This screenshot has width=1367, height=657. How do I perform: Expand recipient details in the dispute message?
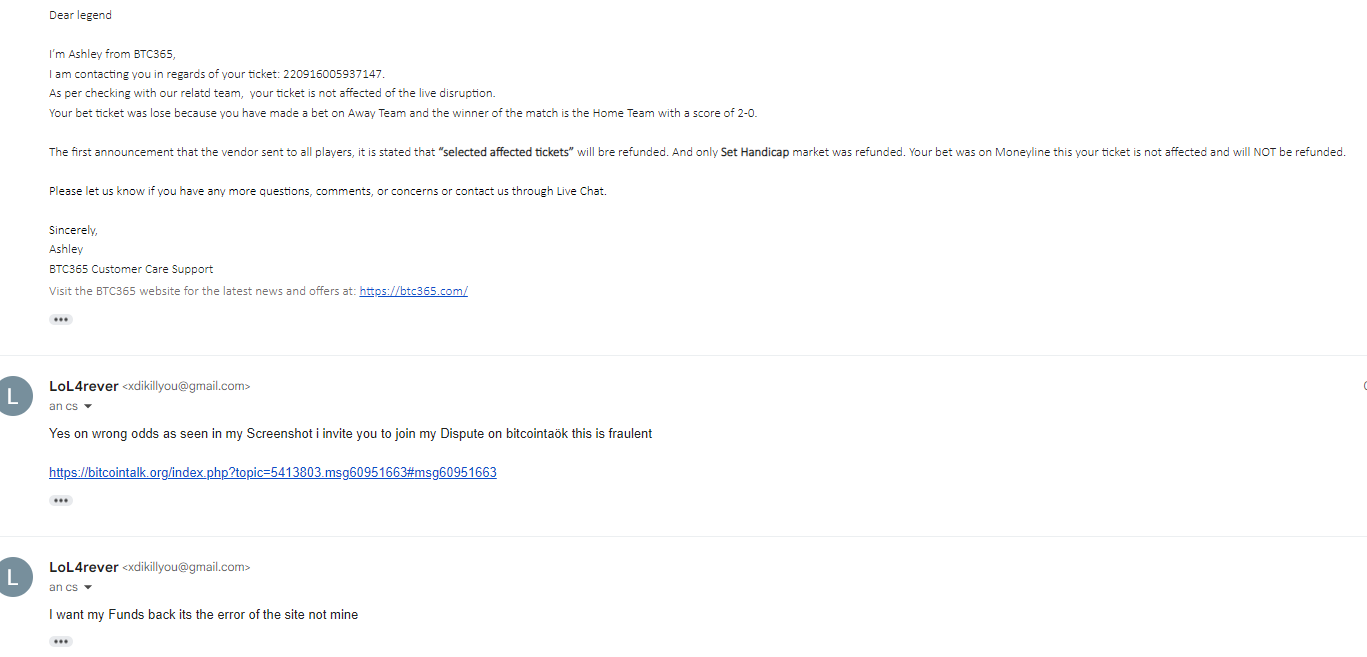pos(88,407)
